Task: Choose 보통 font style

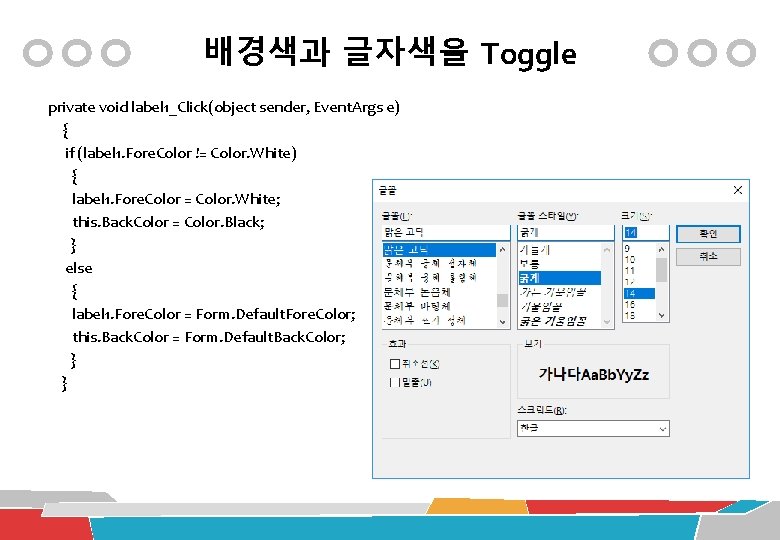Action: point(560,264)
